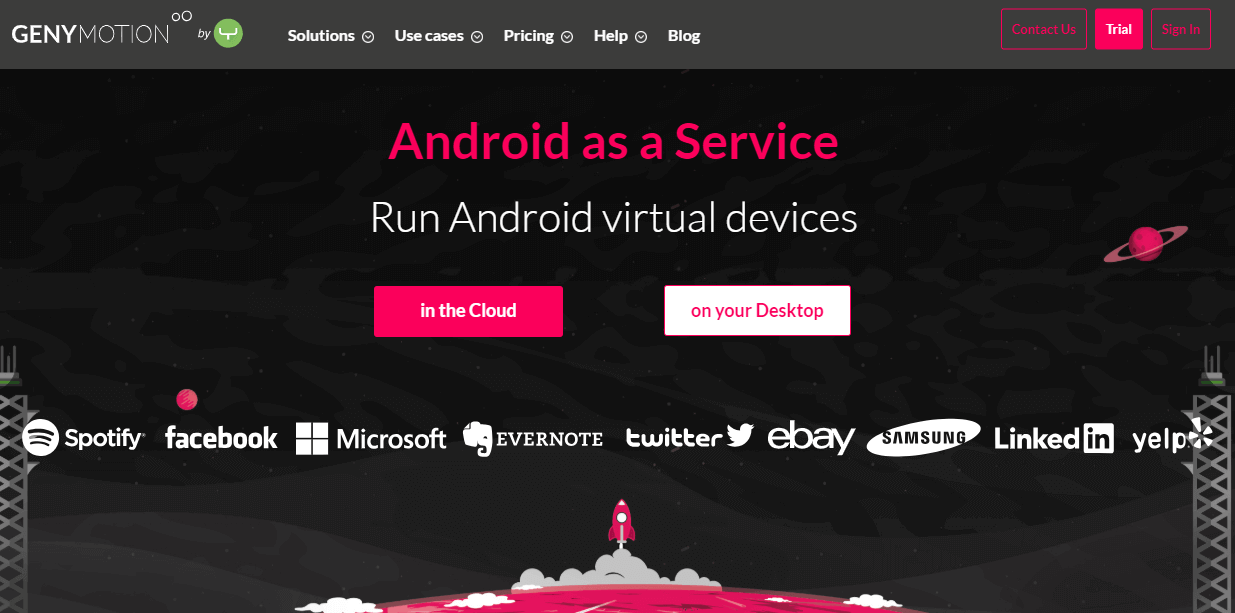
Task: Click the green Genymobile logo icon
Action: point(228,34)
